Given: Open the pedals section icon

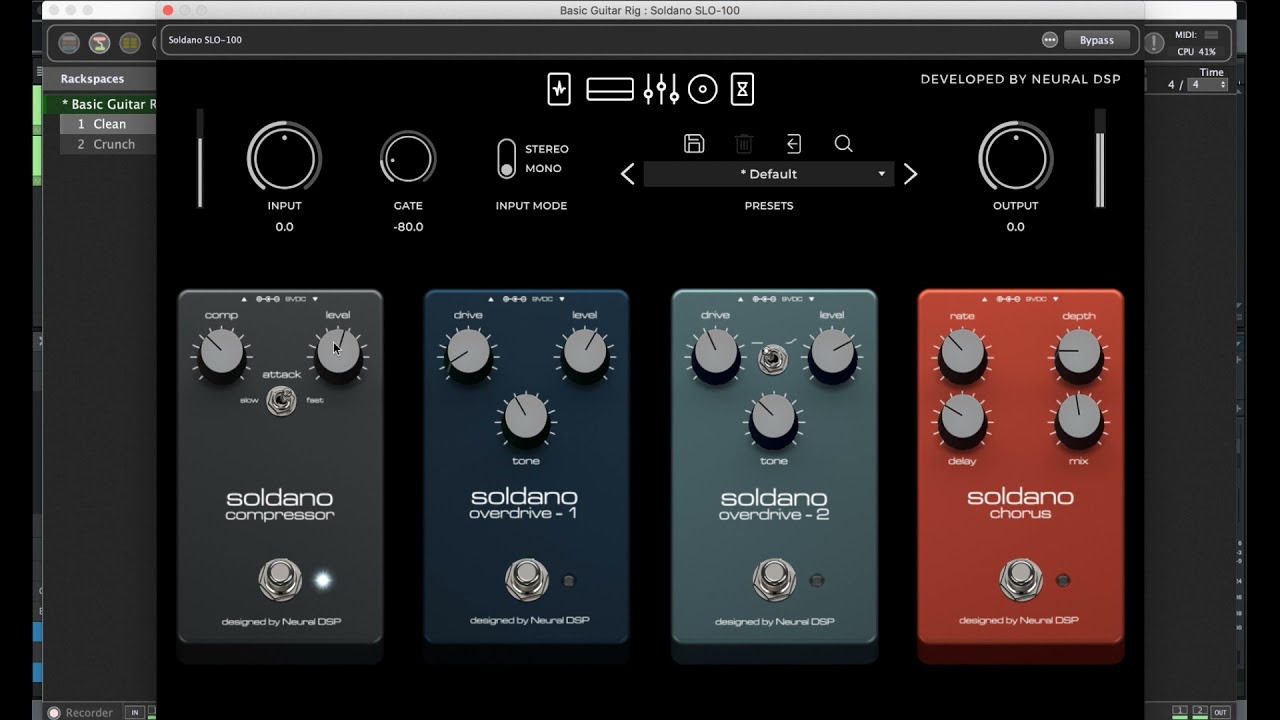Looking at the screenshot, I should point(559,89).
